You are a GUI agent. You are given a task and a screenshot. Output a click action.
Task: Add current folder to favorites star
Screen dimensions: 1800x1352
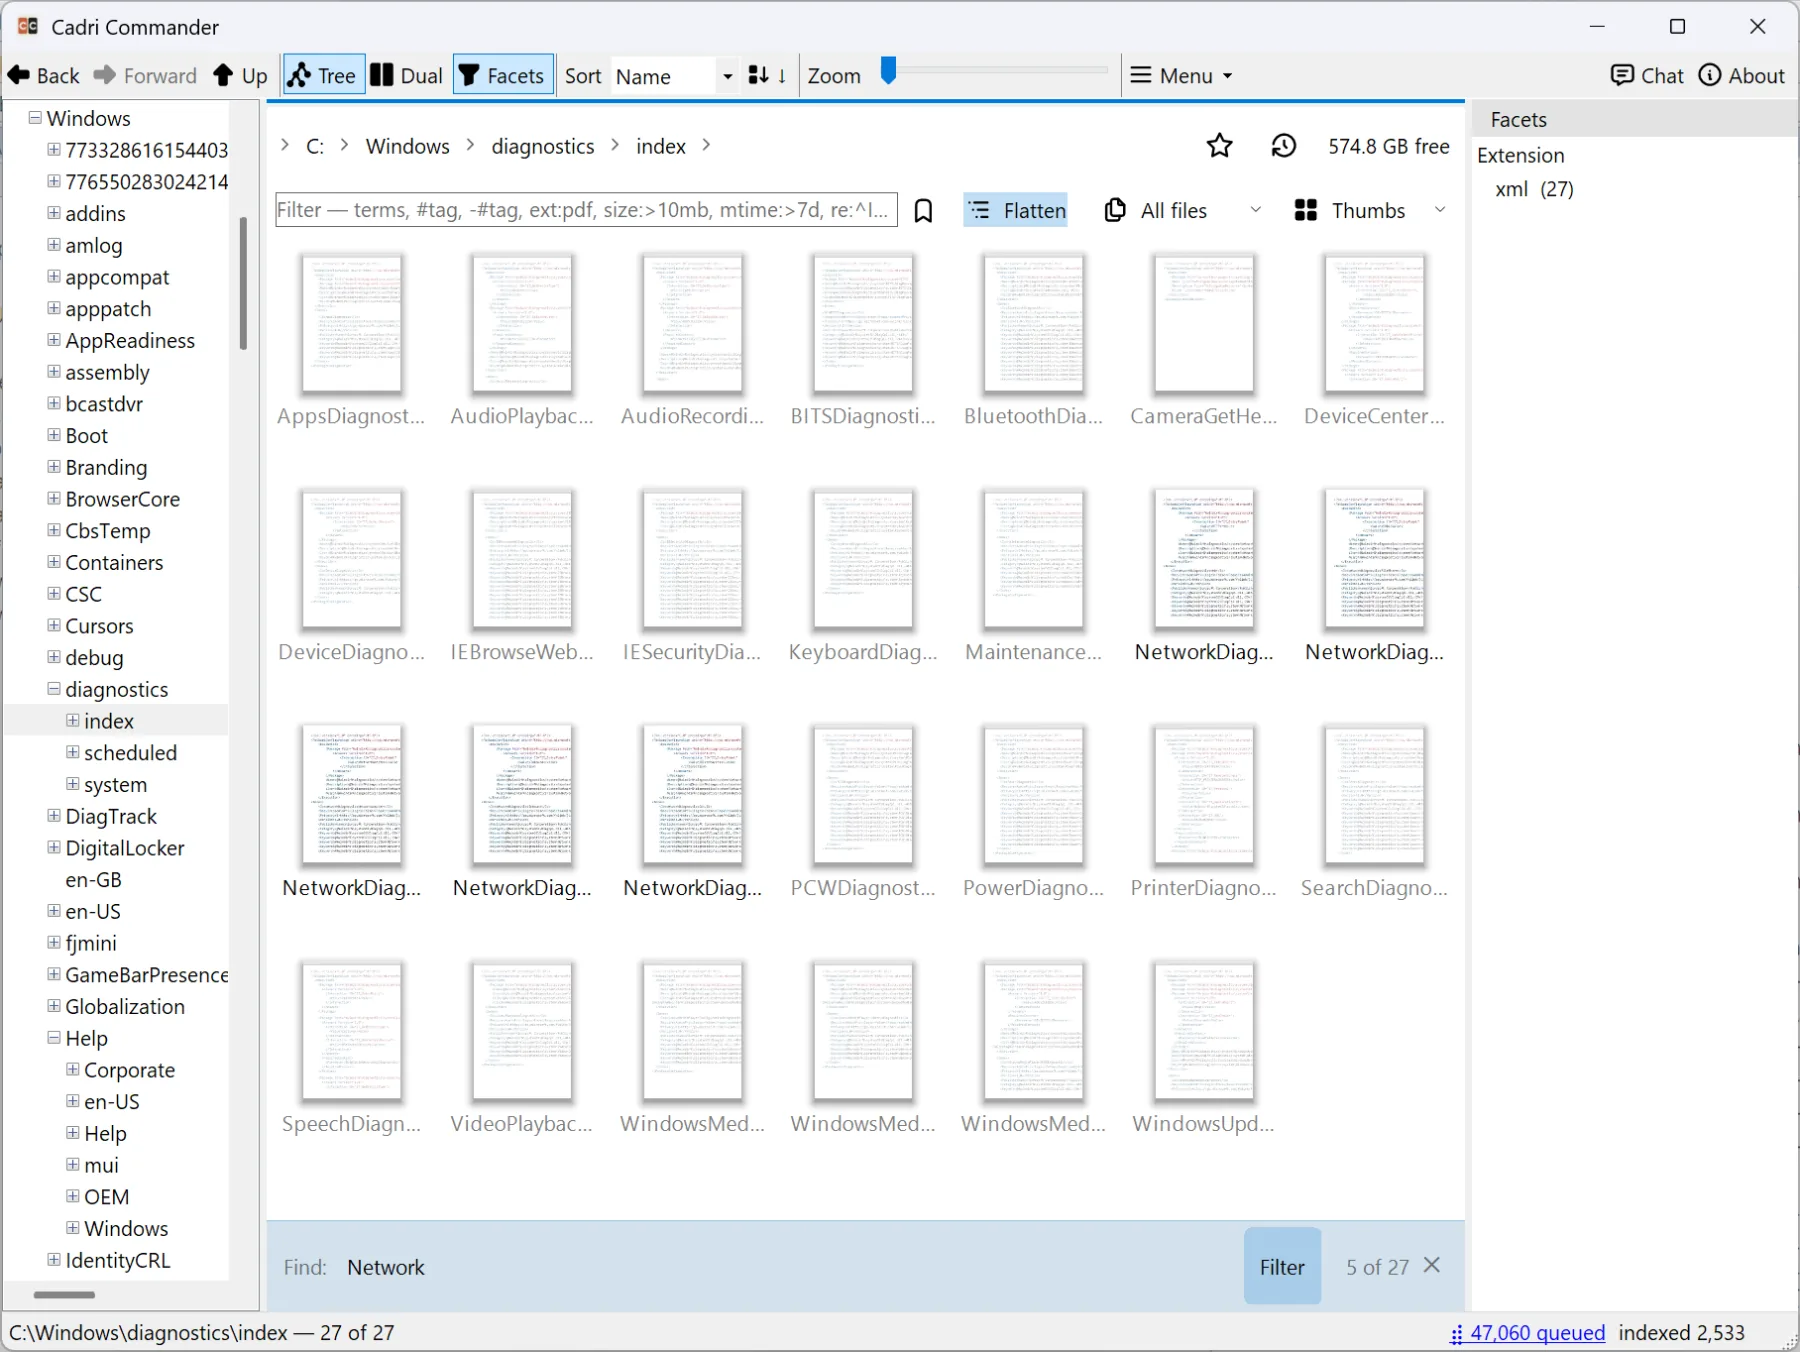pos(1219,146)
